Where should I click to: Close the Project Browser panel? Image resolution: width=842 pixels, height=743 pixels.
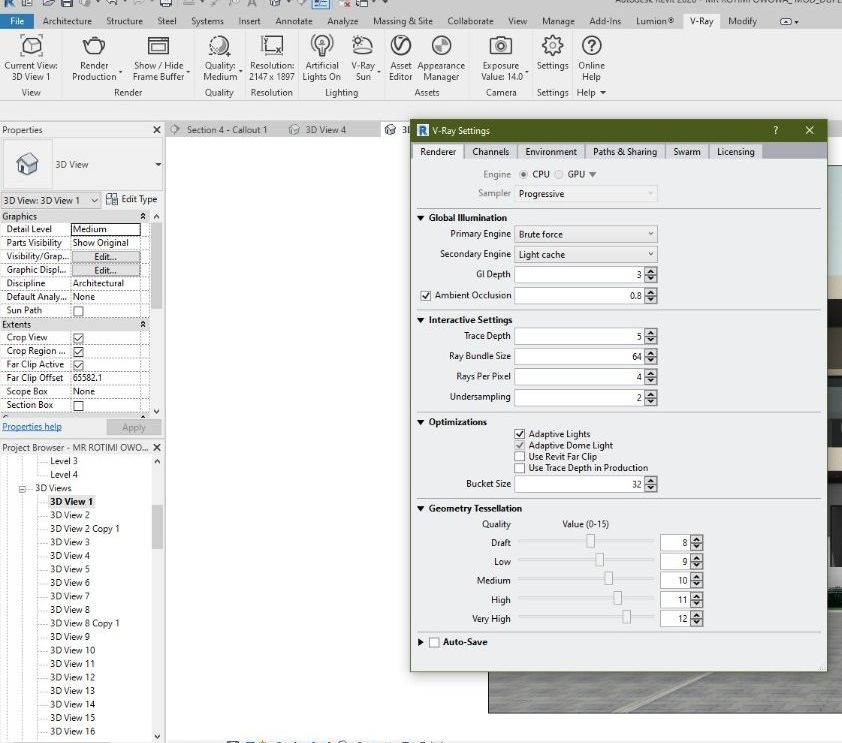point(157,447)
